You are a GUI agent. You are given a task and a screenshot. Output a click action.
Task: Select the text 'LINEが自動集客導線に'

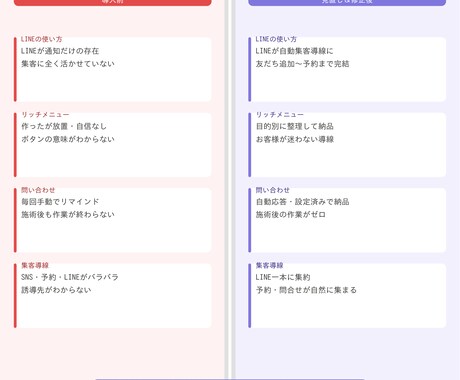(294, 51)
